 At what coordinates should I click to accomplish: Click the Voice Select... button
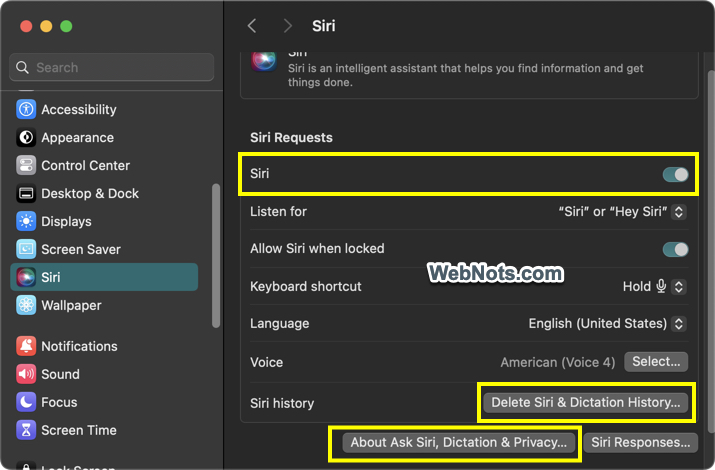click(656, 362)
